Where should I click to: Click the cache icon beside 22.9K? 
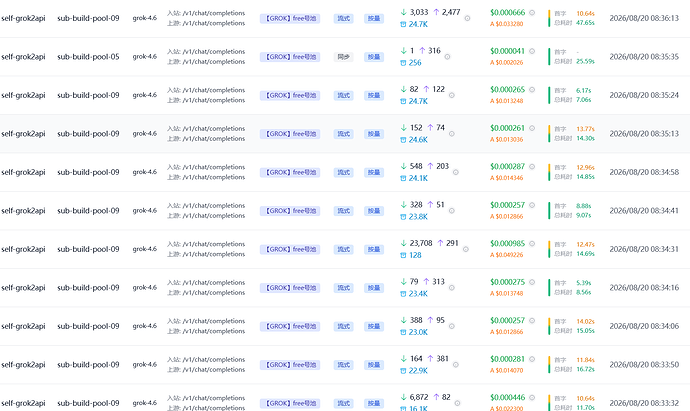pyautogui.click(x=403, y=371)
